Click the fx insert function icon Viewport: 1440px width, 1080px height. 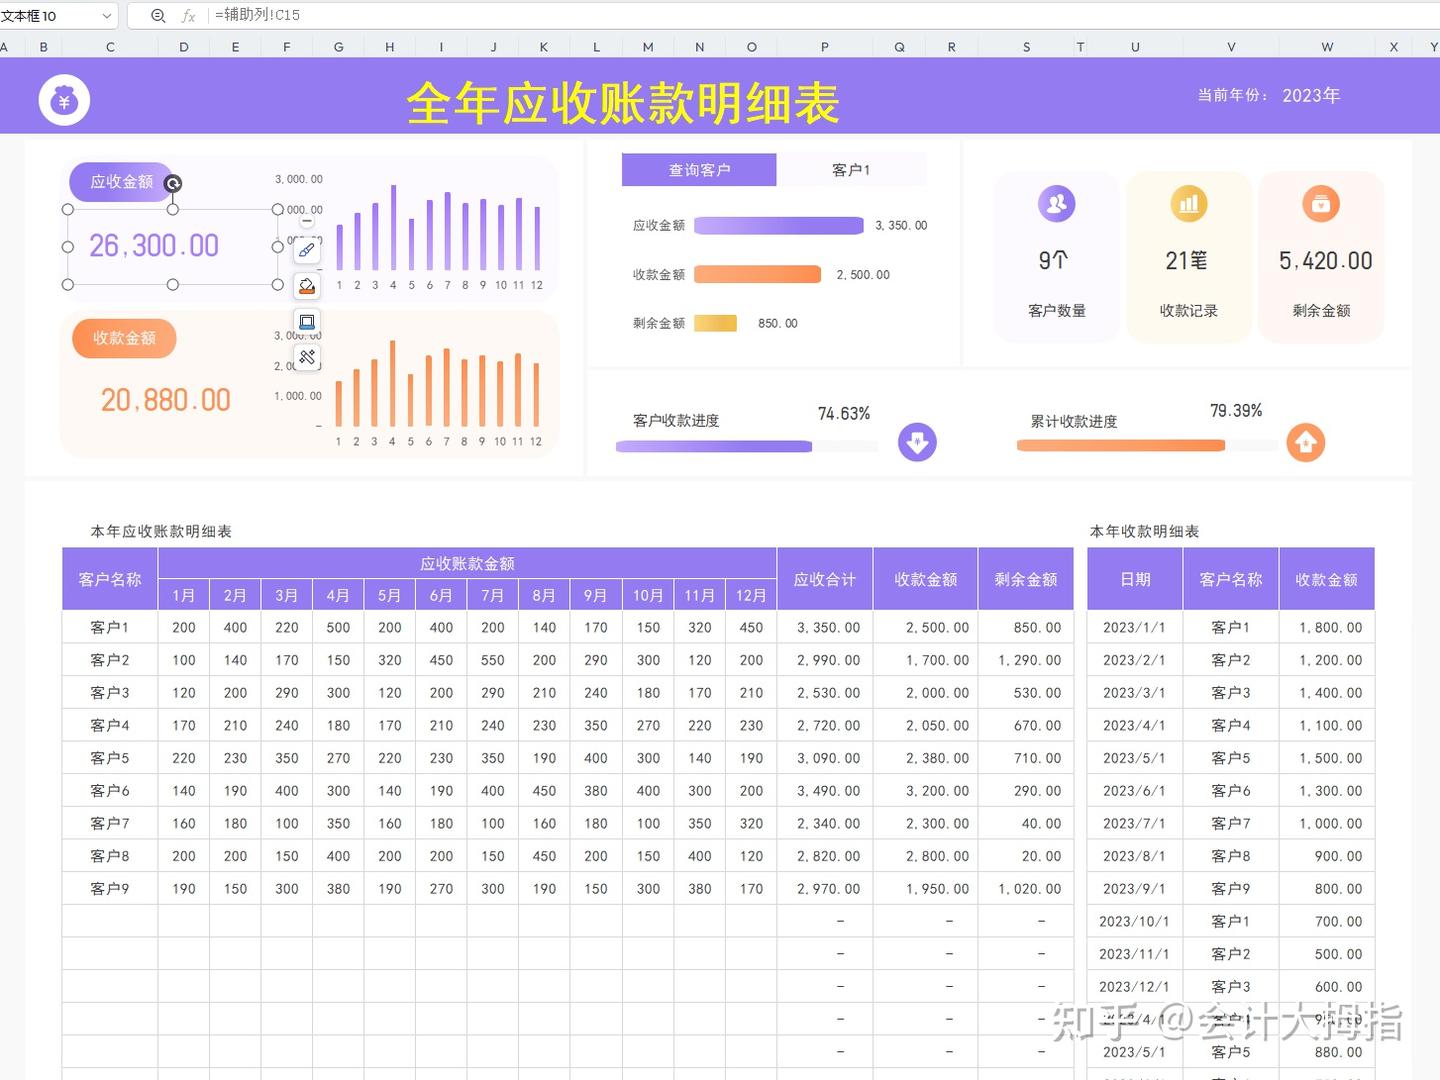tap(188, 15)
